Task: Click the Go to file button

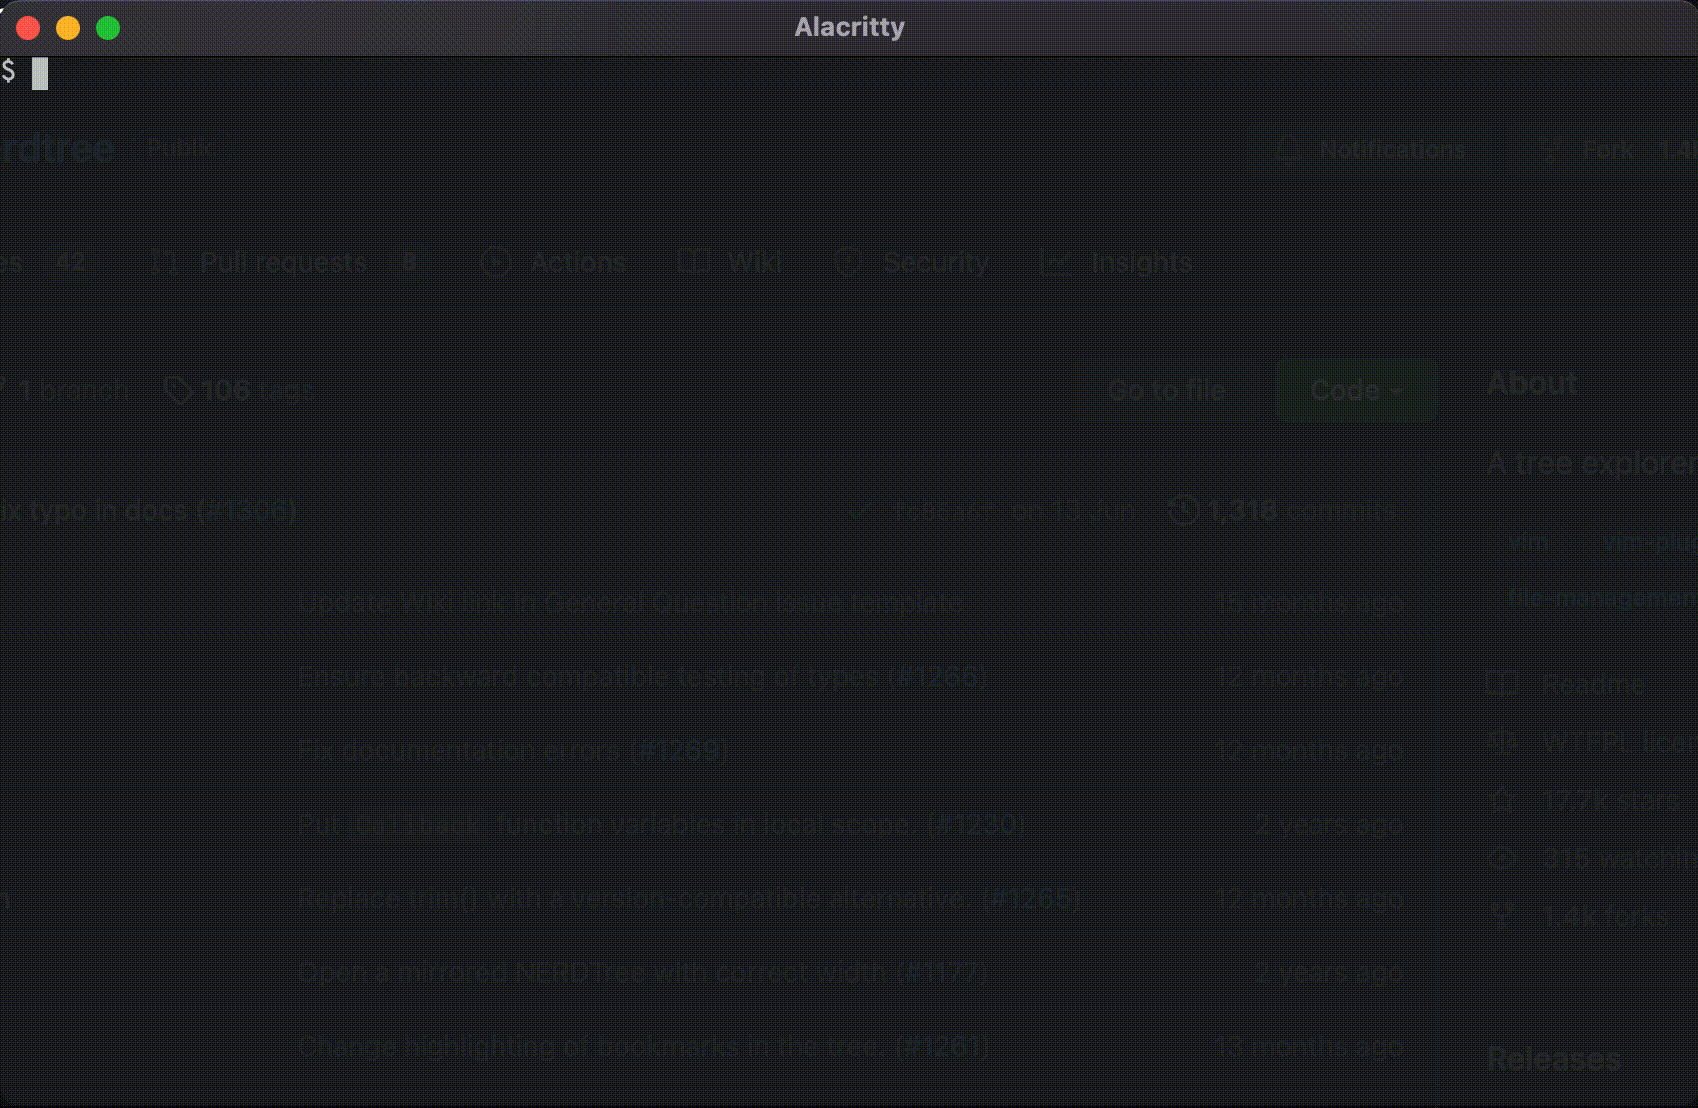Action: (x=1167, y=390)
